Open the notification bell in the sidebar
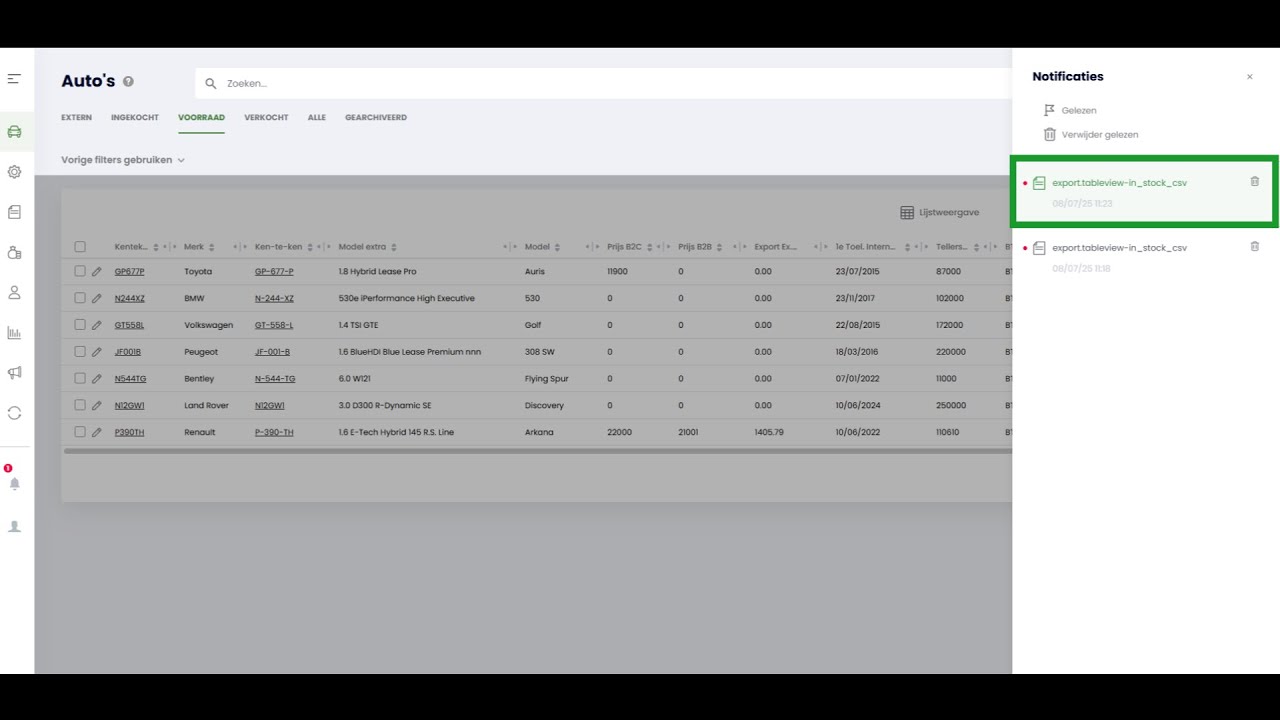Image resolution: width=1280 pixels, height=720 pixels. 14,484
